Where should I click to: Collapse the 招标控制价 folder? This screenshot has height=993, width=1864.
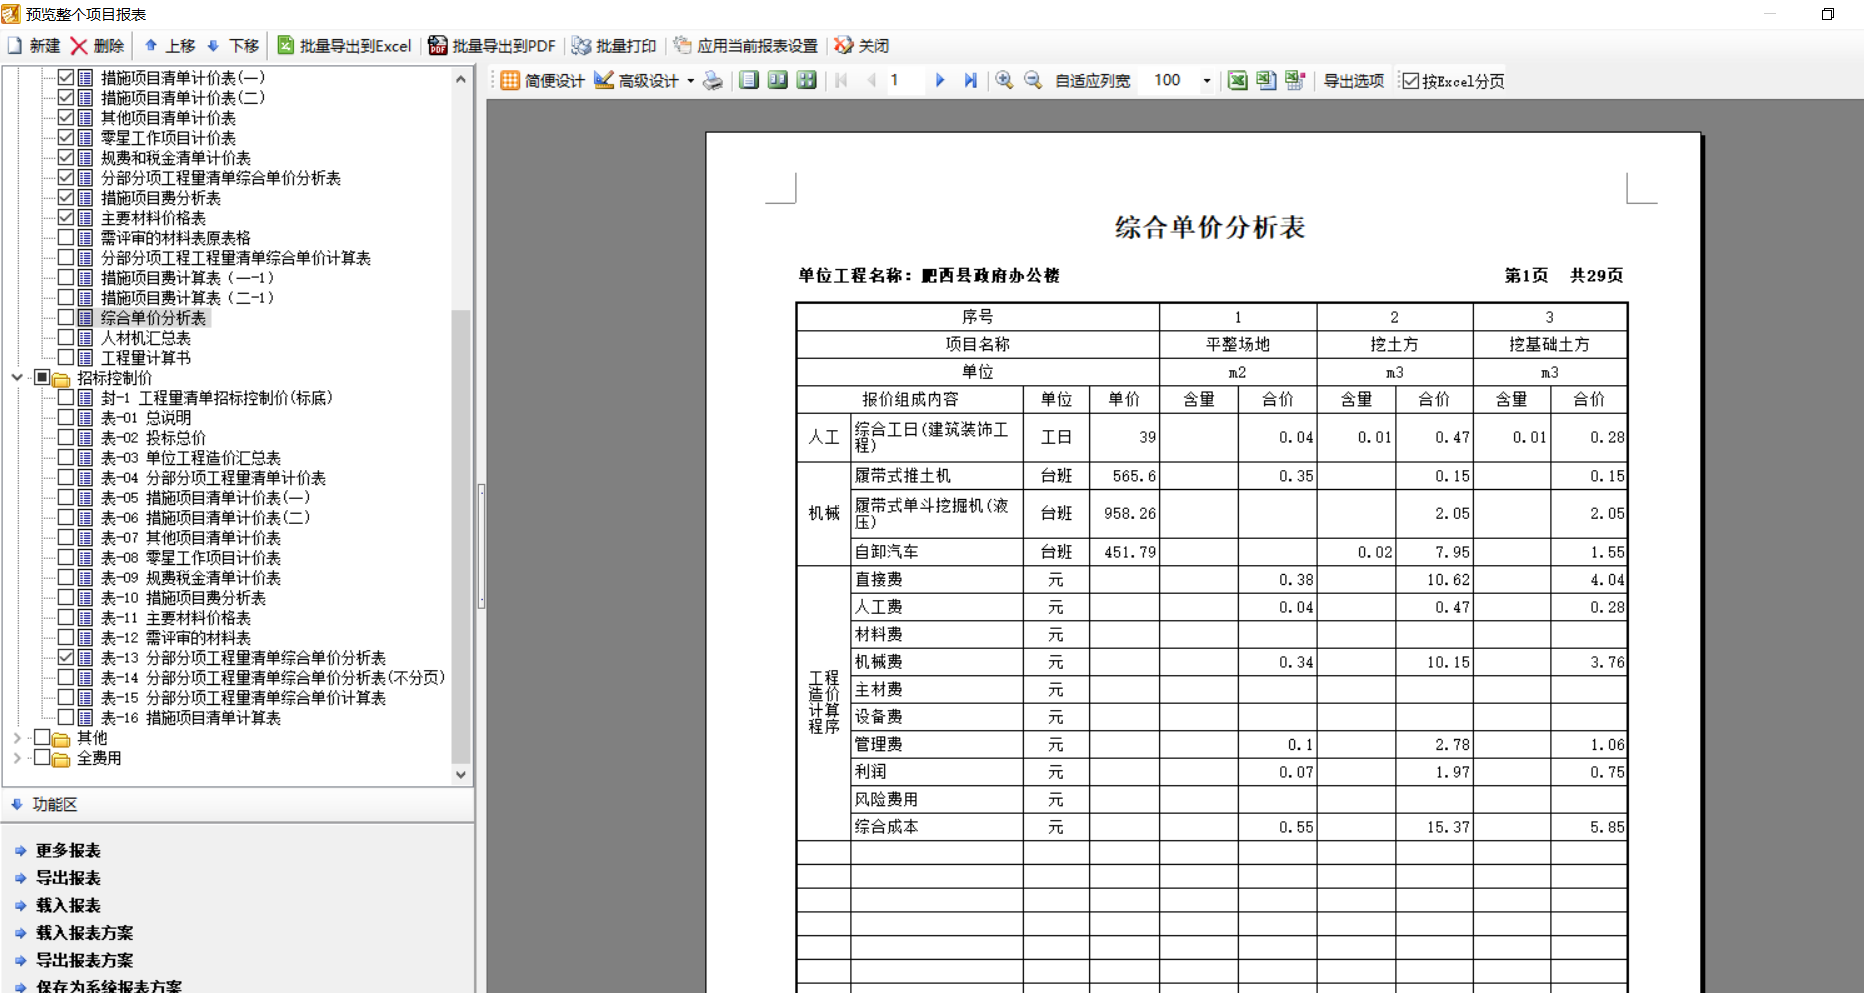coord(17,377)
